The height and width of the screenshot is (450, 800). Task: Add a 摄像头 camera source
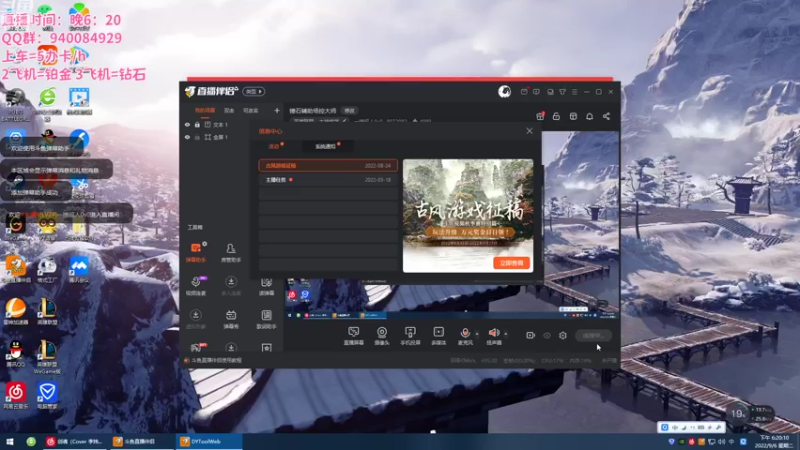[382, 336]
